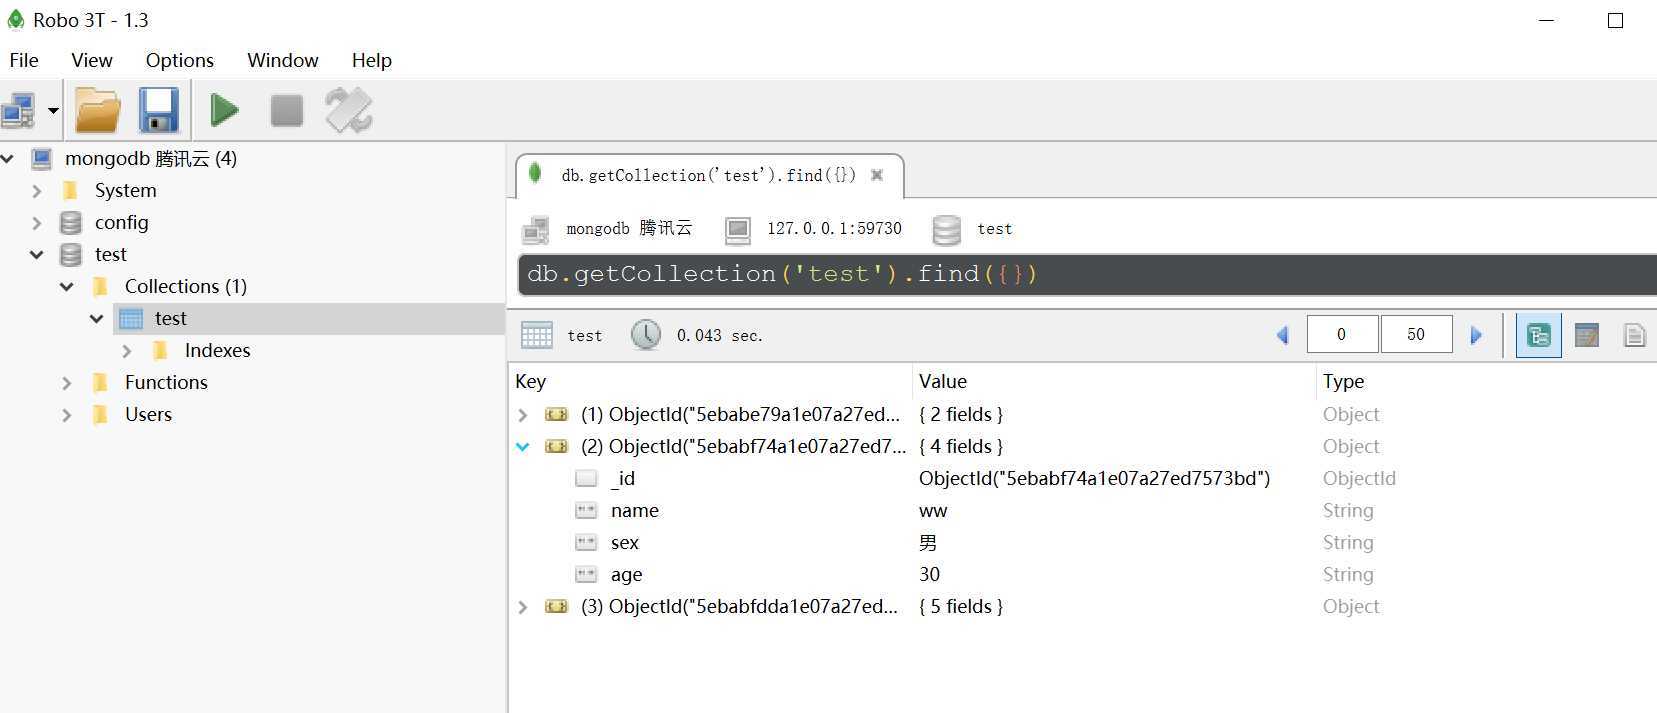1657x713 pixels.
Task: Expand the Users folder
Action: [67, 414]
